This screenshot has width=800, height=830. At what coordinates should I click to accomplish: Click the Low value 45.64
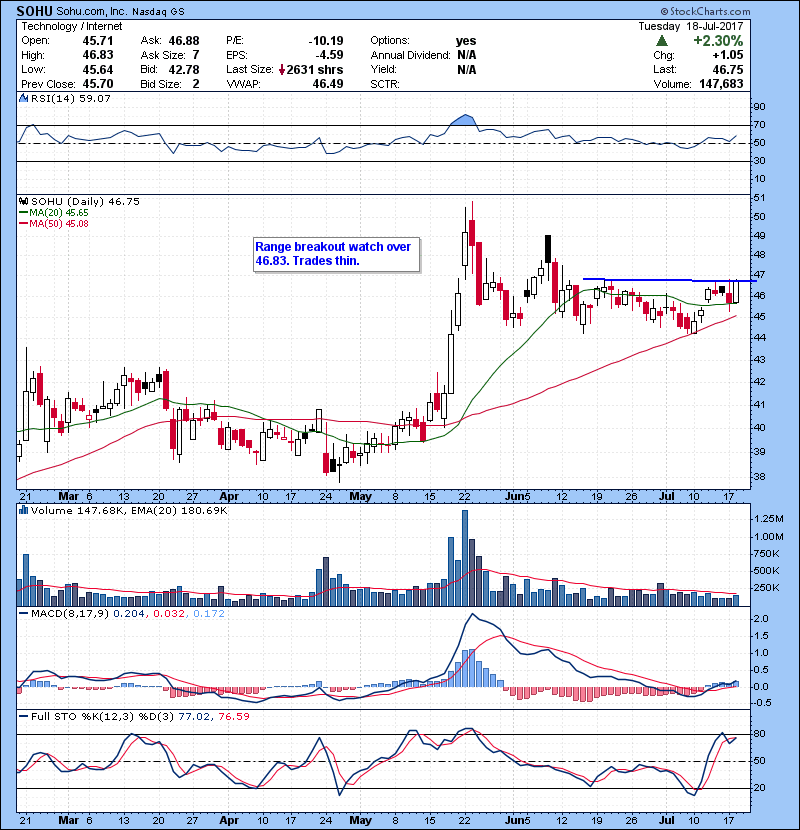click(98, 69)
